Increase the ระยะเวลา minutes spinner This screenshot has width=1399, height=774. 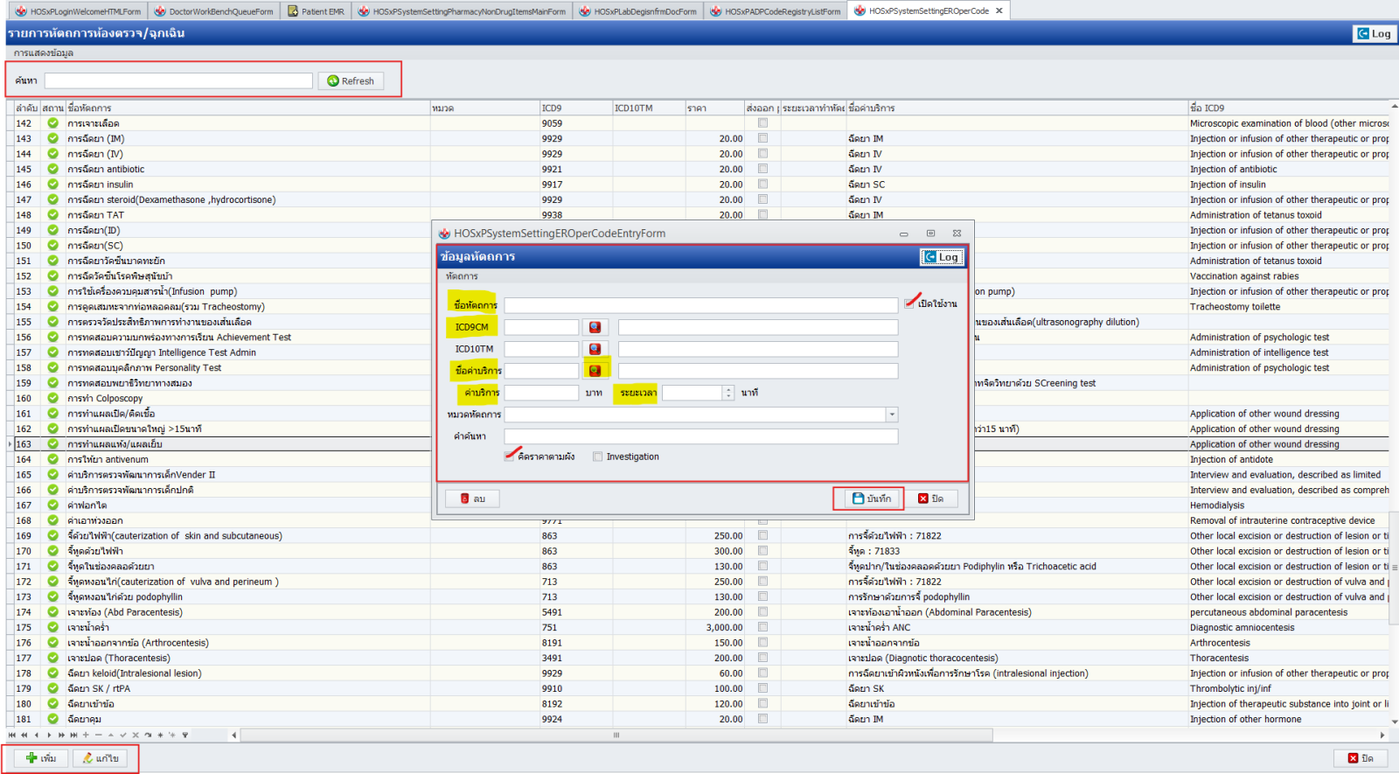[x=728, y=389]
